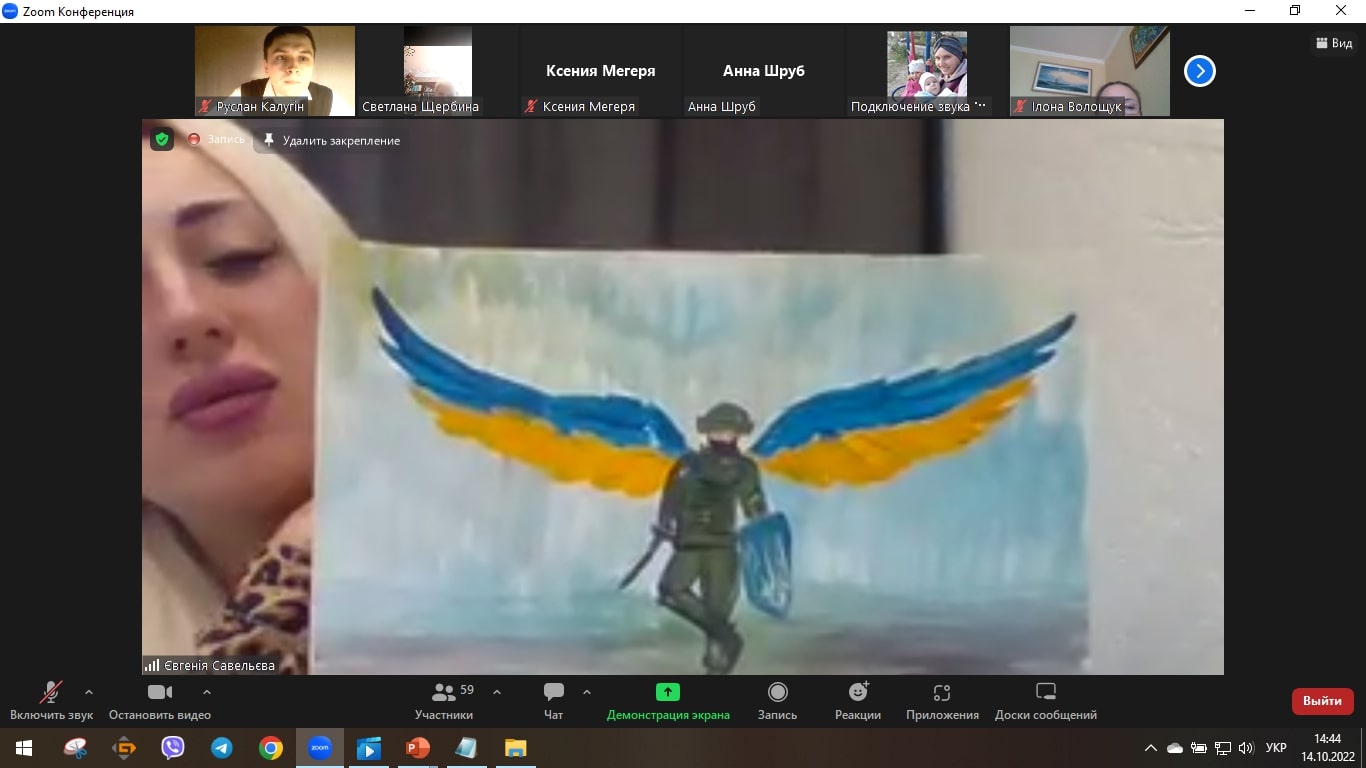Expand audio options arrow next to microphone

89,692
